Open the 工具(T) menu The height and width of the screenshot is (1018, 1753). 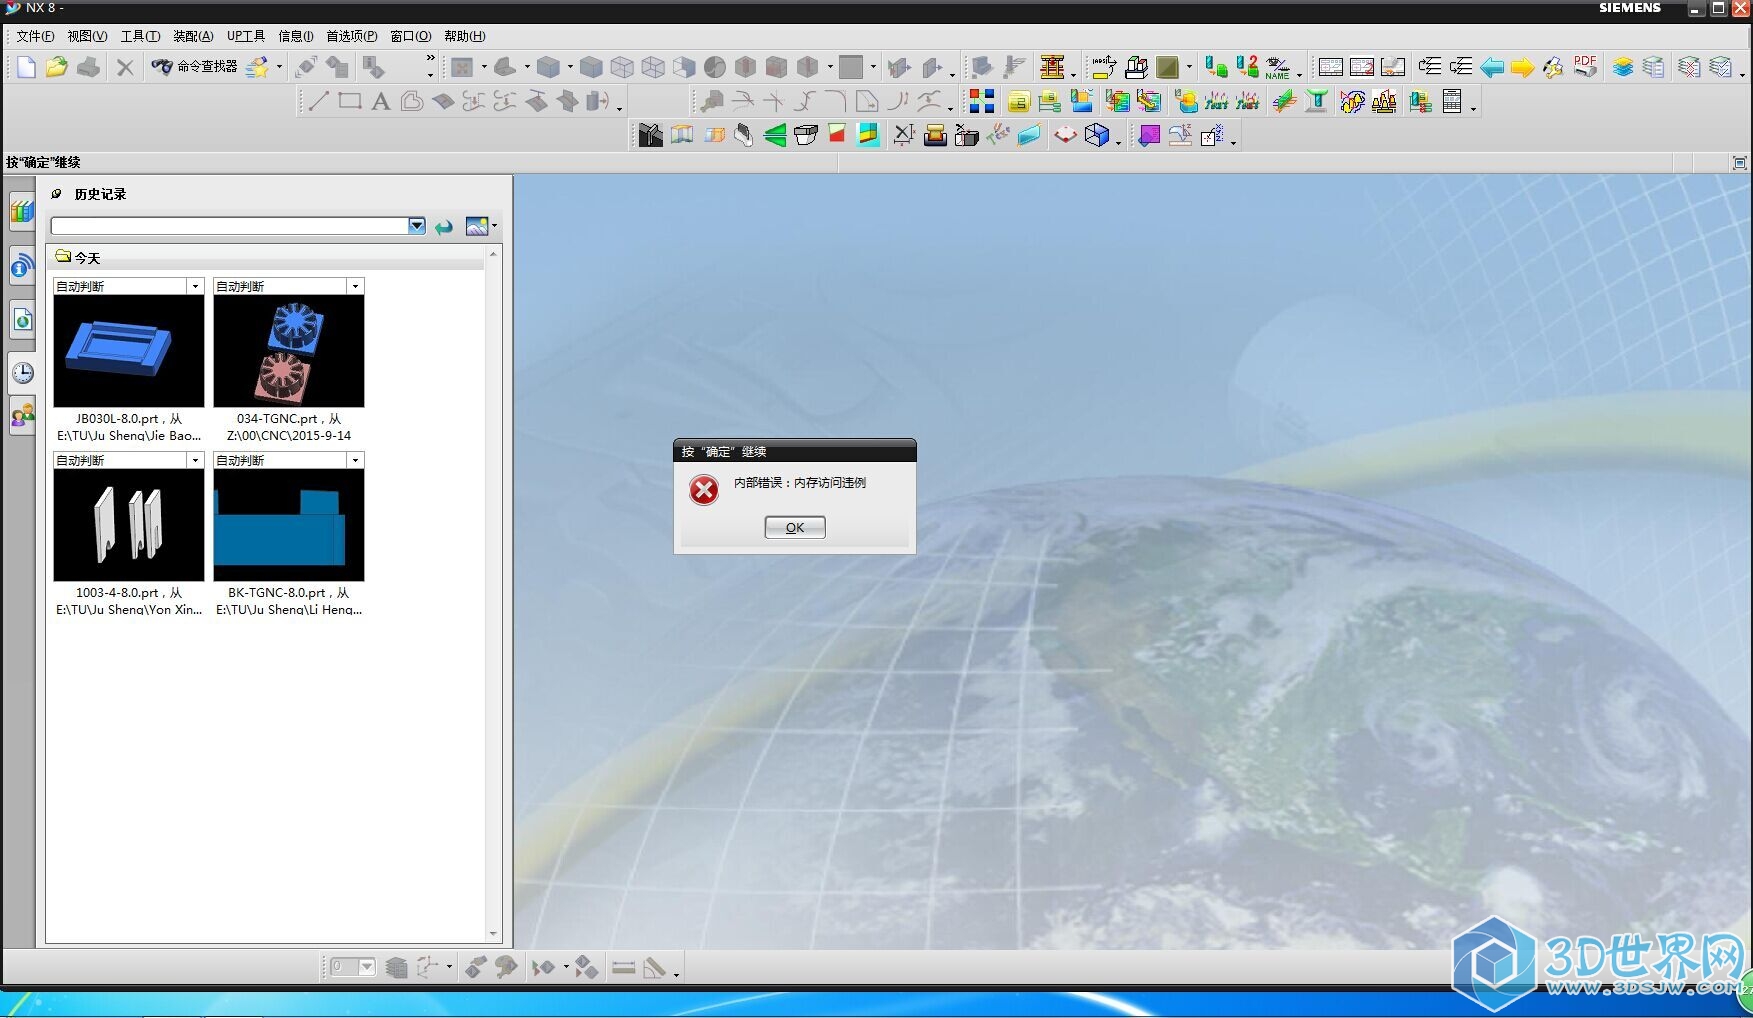pos(140,36)
